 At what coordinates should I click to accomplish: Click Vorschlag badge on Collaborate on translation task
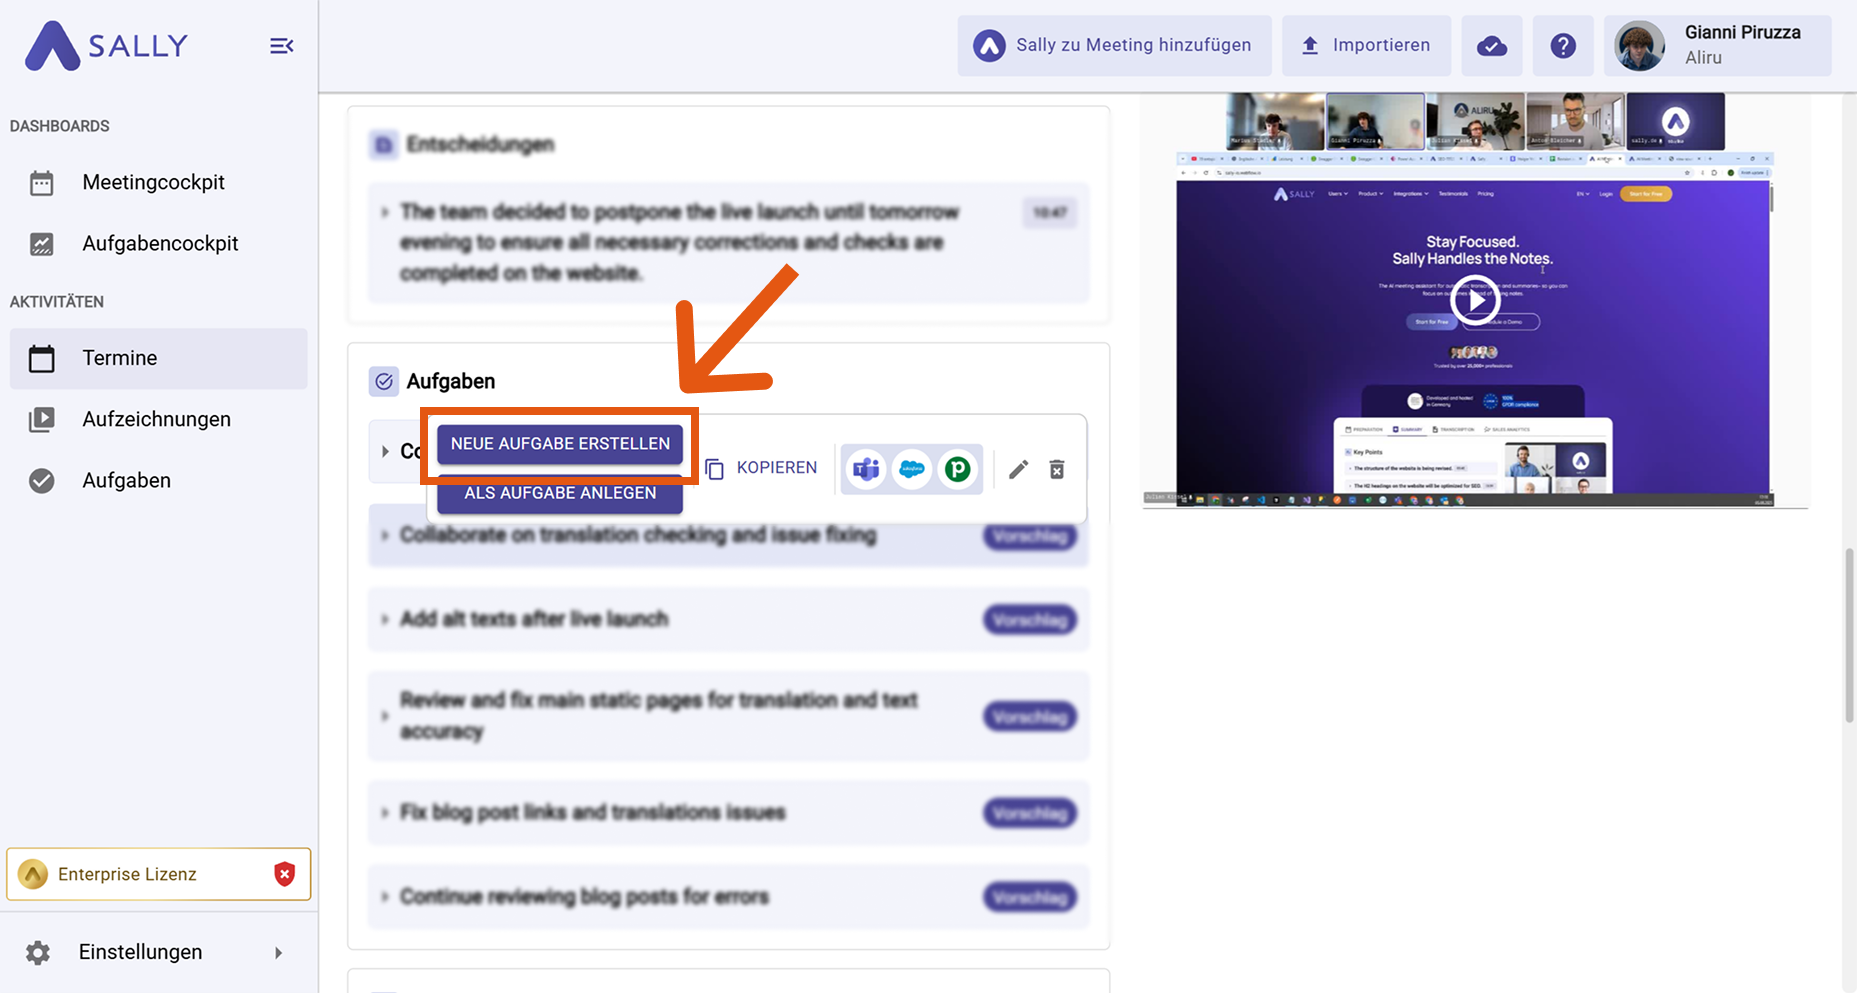[x=1030, y=537]
